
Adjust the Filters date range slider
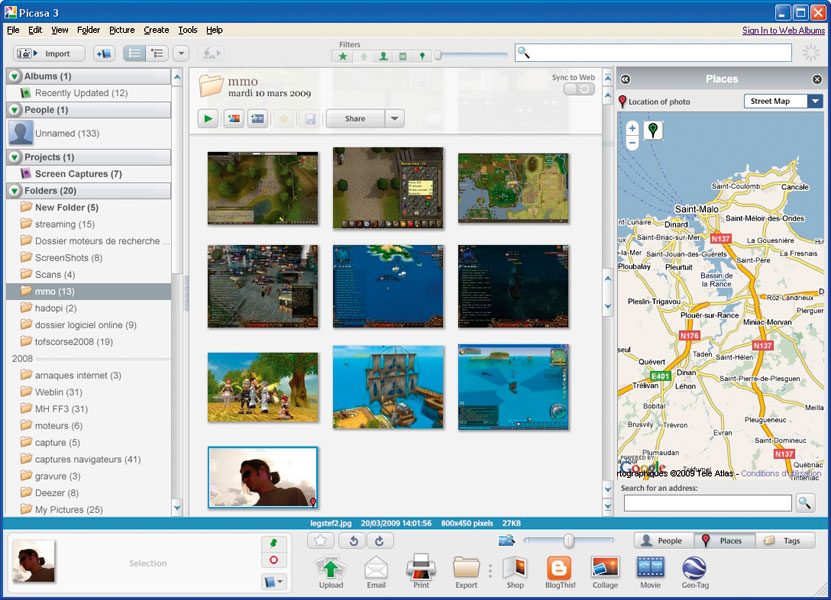[438, 55]
